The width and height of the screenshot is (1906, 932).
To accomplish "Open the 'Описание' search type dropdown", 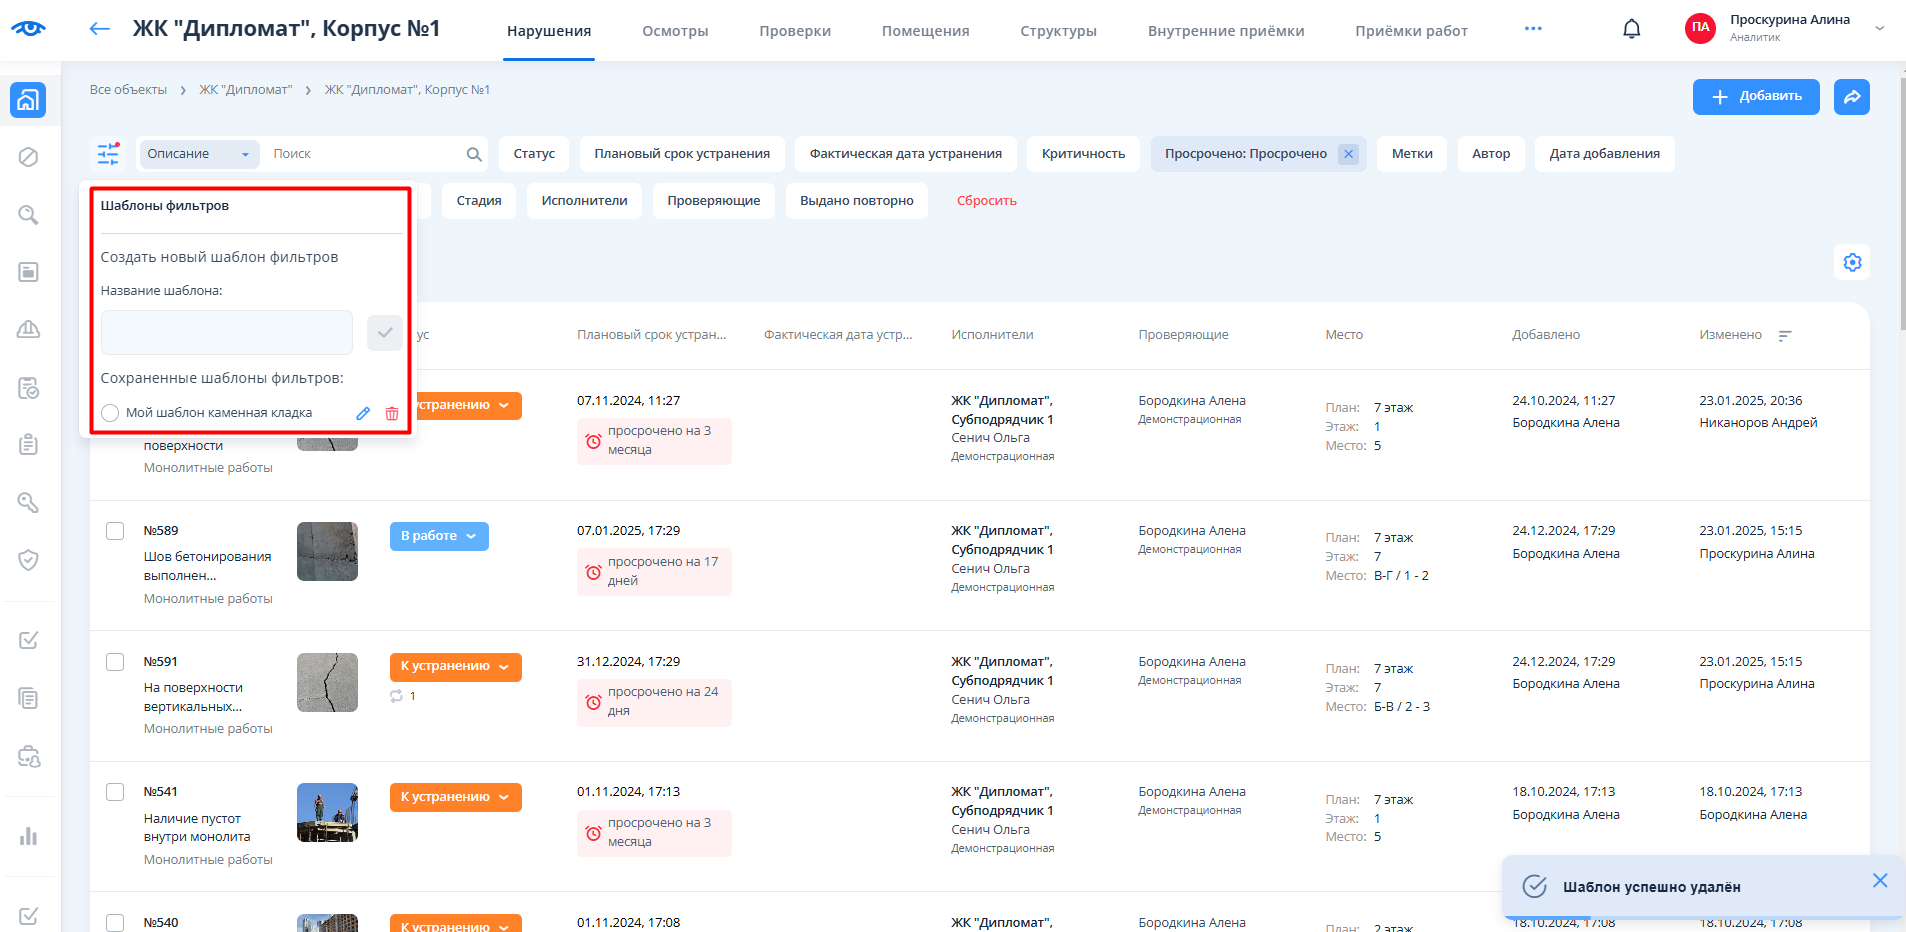I will pos(198,154).
